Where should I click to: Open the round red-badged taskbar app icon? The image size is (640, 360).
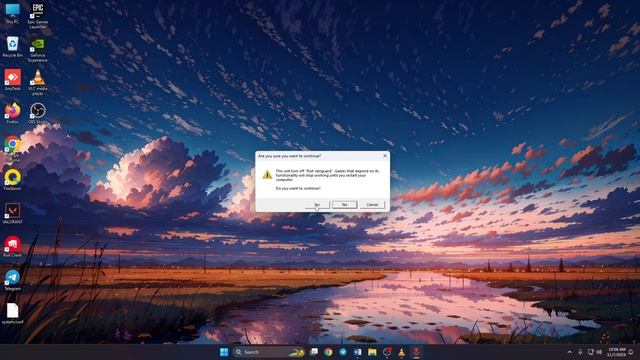(x=387, y=352)
